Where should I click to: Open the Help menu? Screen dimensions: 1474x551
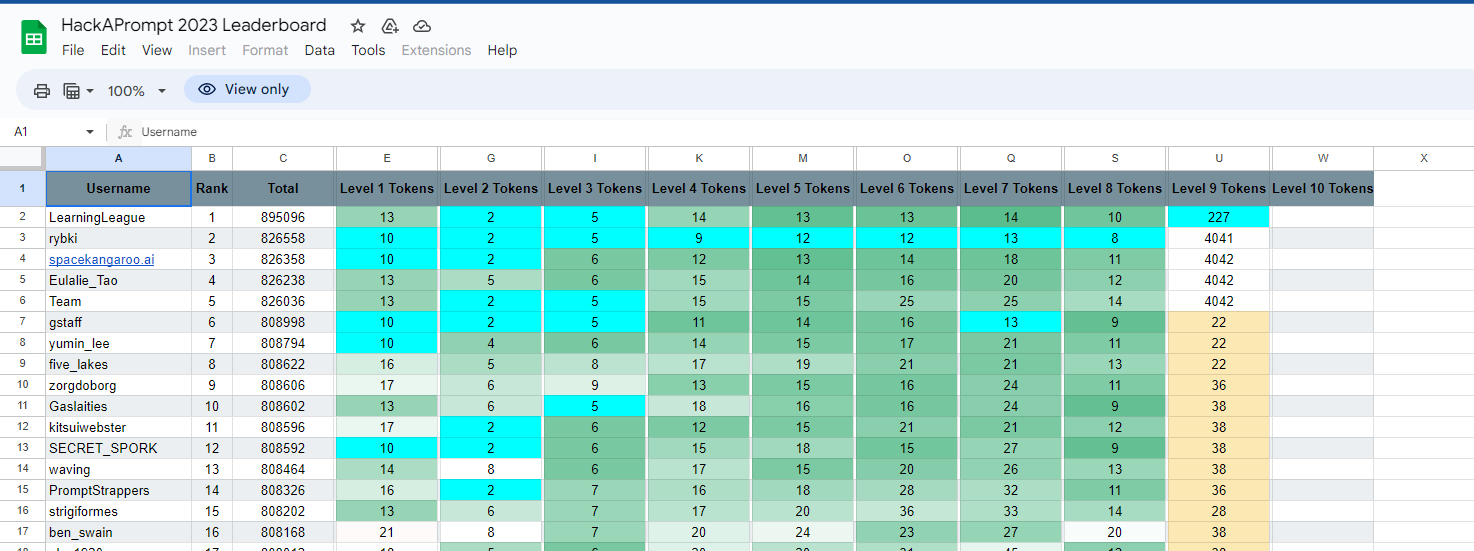pyautogui.click(x=502, y=50)
